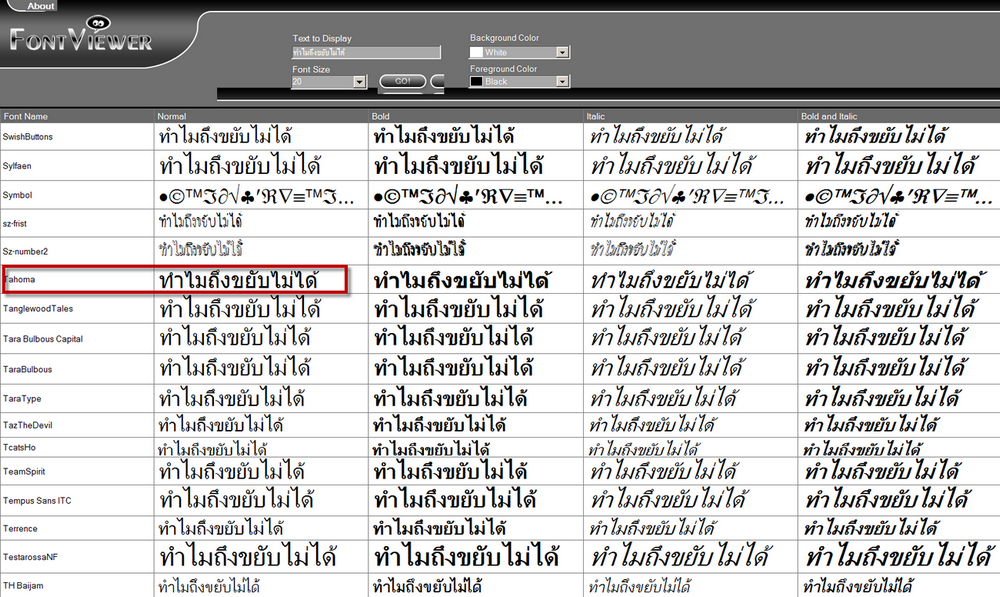Open the About menu tab
This screenshot has height=597, width=1000.
pos(40,6)
